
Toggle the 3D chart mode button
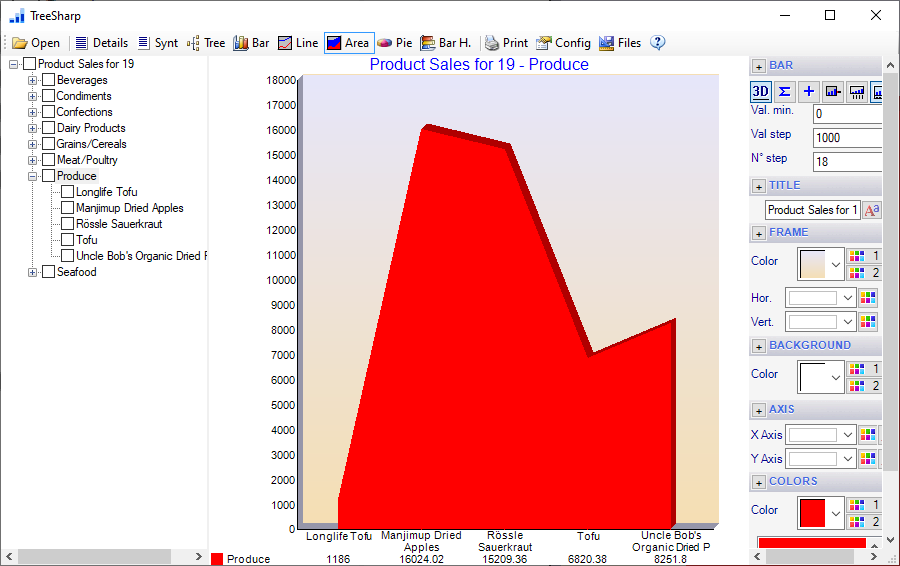761,91
